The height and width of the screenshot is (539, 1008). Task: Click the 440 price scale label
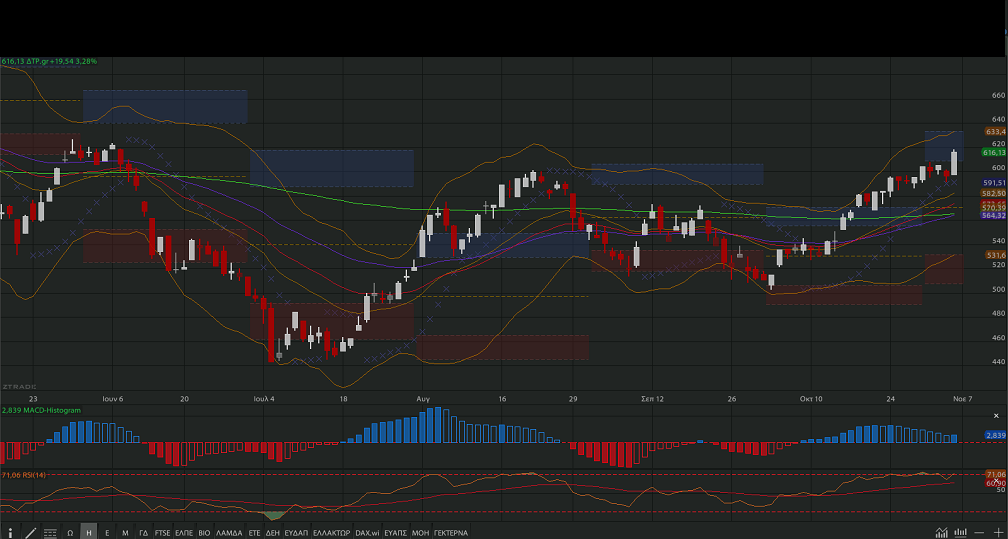998,361
